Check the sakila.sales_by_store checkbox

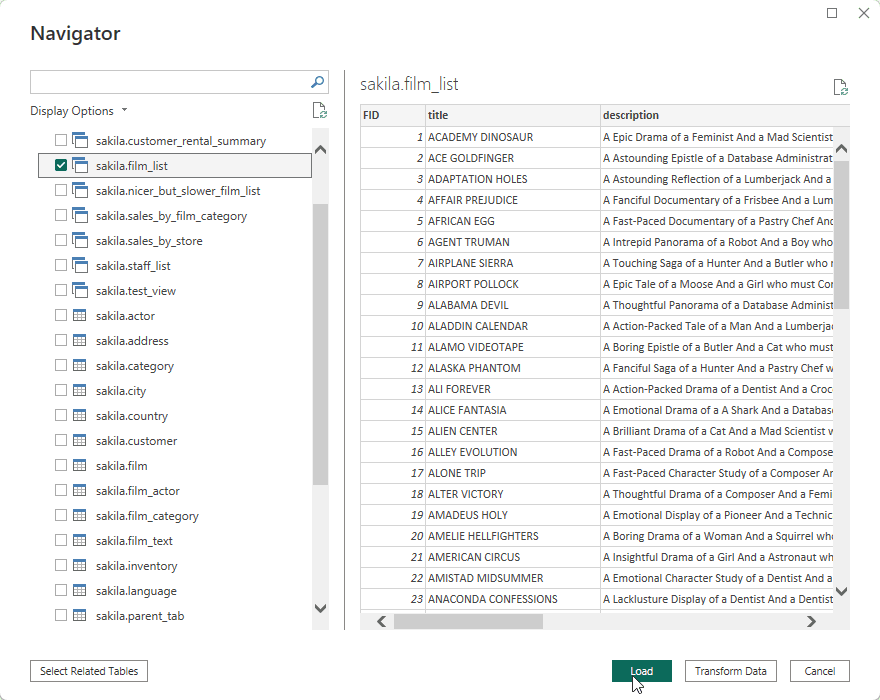coord(61,240)
